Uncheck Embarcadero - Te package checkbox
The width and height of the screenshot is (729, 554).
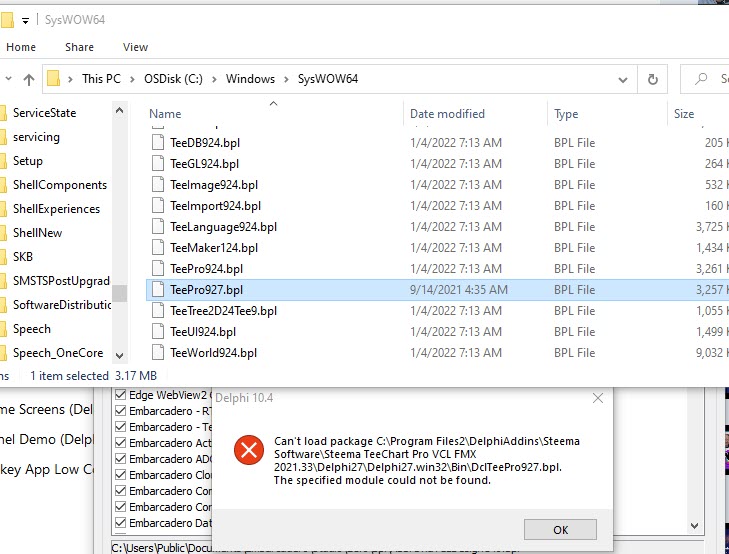tap(120, 427)
